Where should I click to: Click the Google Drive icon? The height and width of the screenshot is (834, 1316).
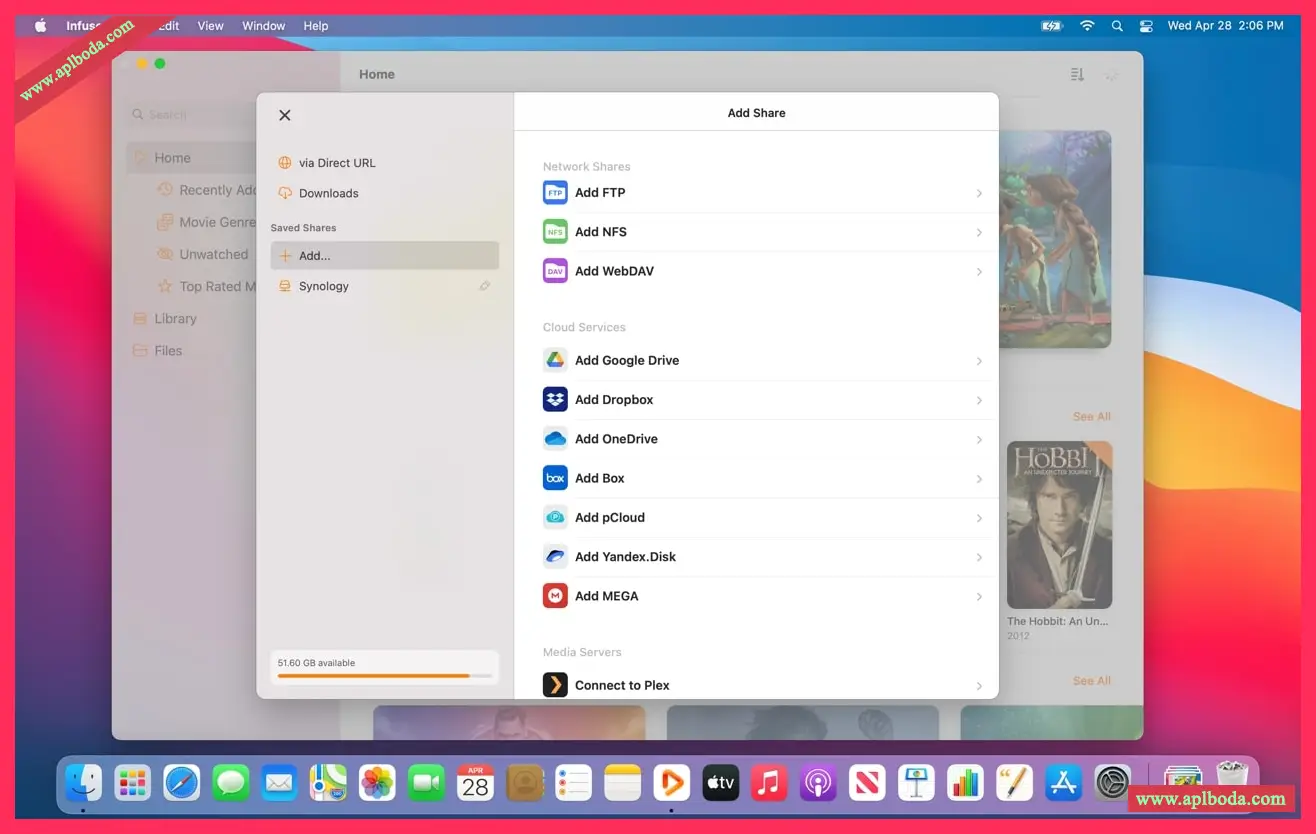click(x=555, y=360)
